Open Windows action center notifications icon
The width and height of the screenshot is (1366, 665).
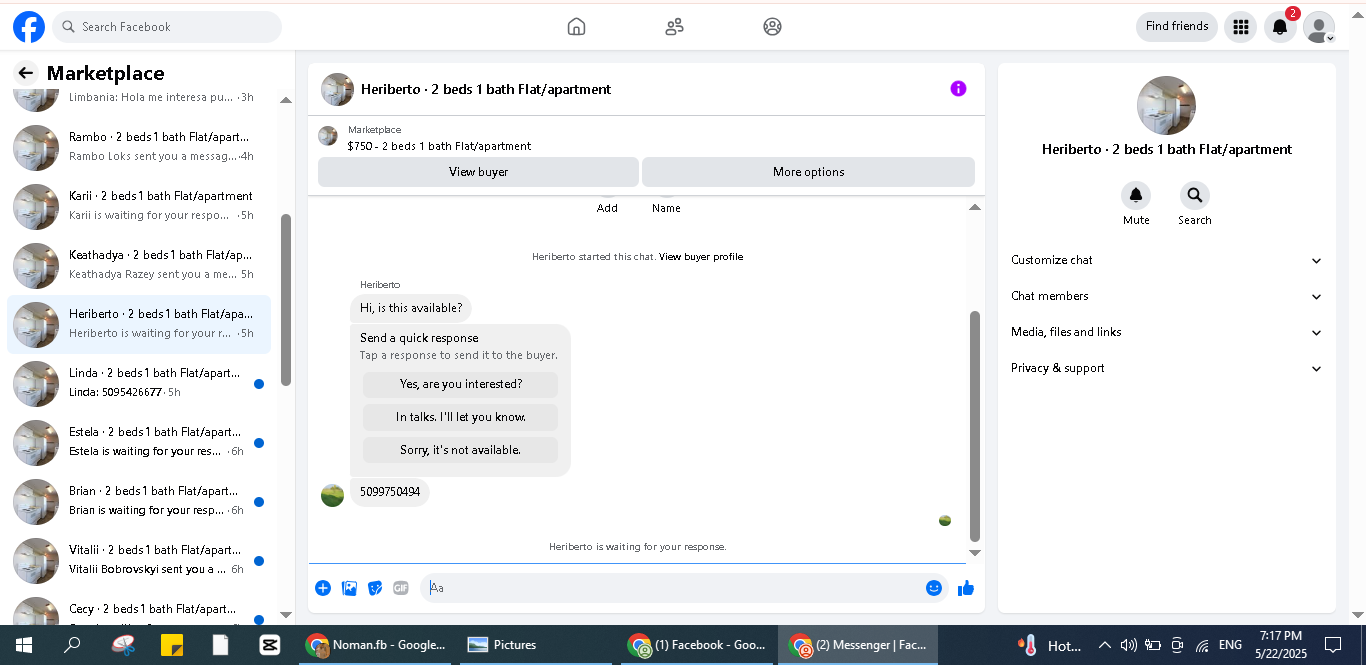[1332, 645]
